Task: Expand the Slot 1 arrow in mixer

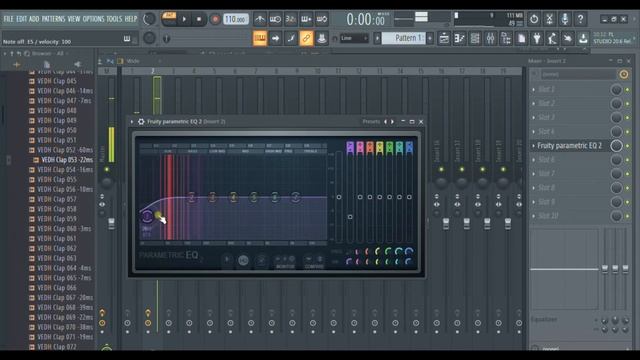Action: coord(533,89)
